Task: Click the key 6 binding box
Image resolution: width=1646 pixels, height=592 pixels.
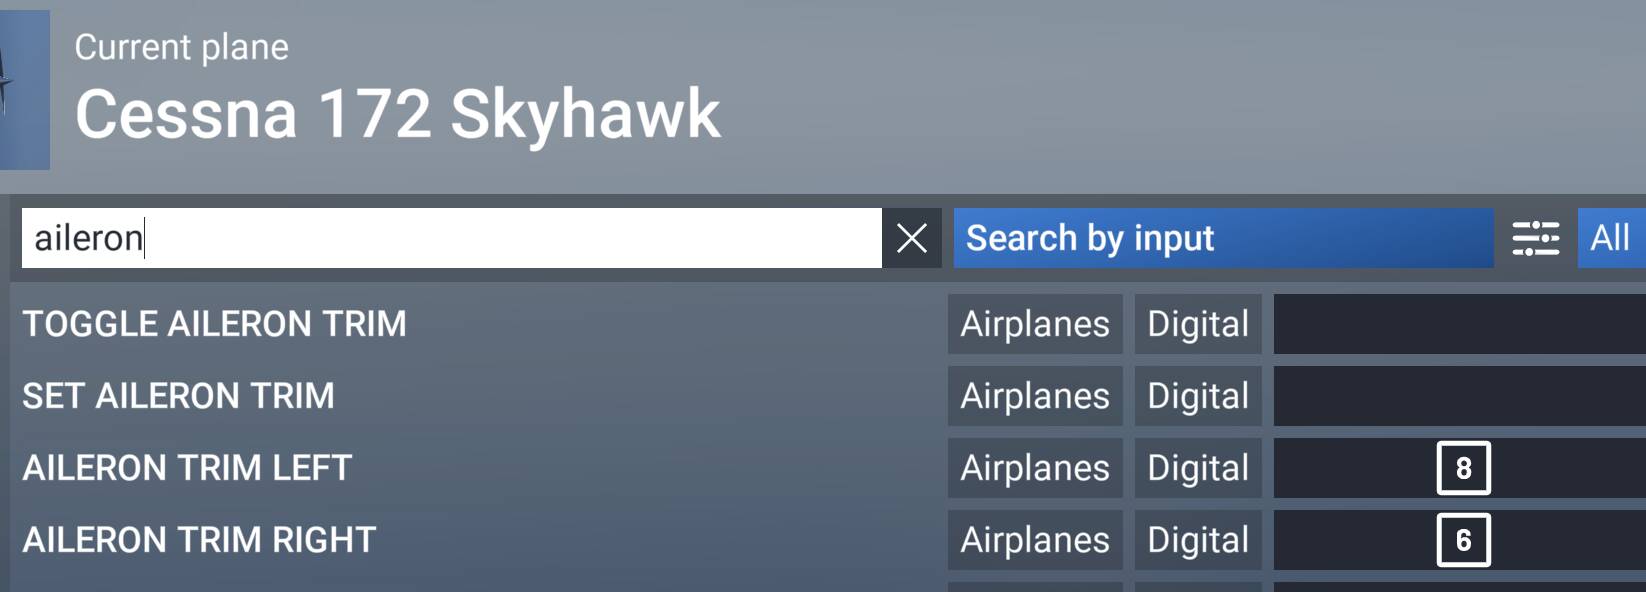Action: tap(1463, 540)
